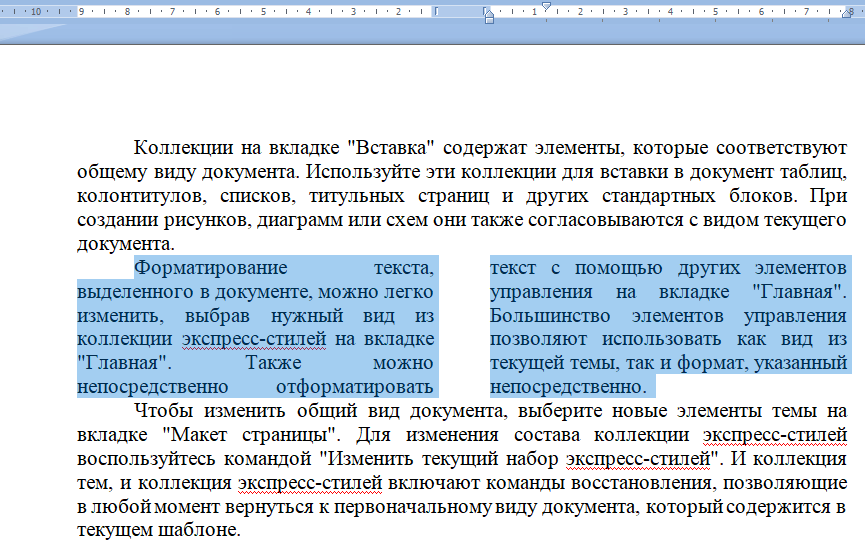Click the word "Чтобы" starting last paragraph

tap(163, 411)
